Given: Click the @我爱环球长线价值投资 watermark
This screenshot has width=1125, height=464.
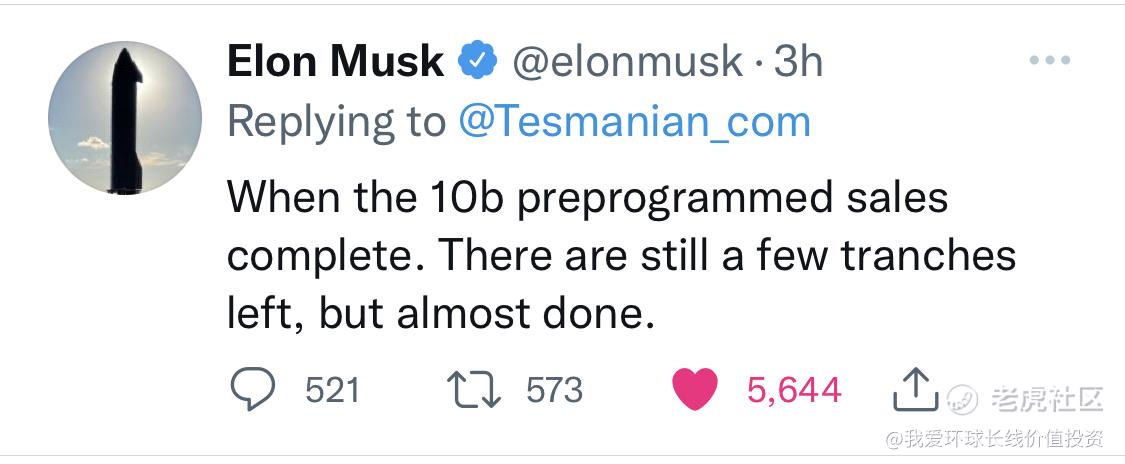Looking at the screenshot, I should [x=994, y=438].
